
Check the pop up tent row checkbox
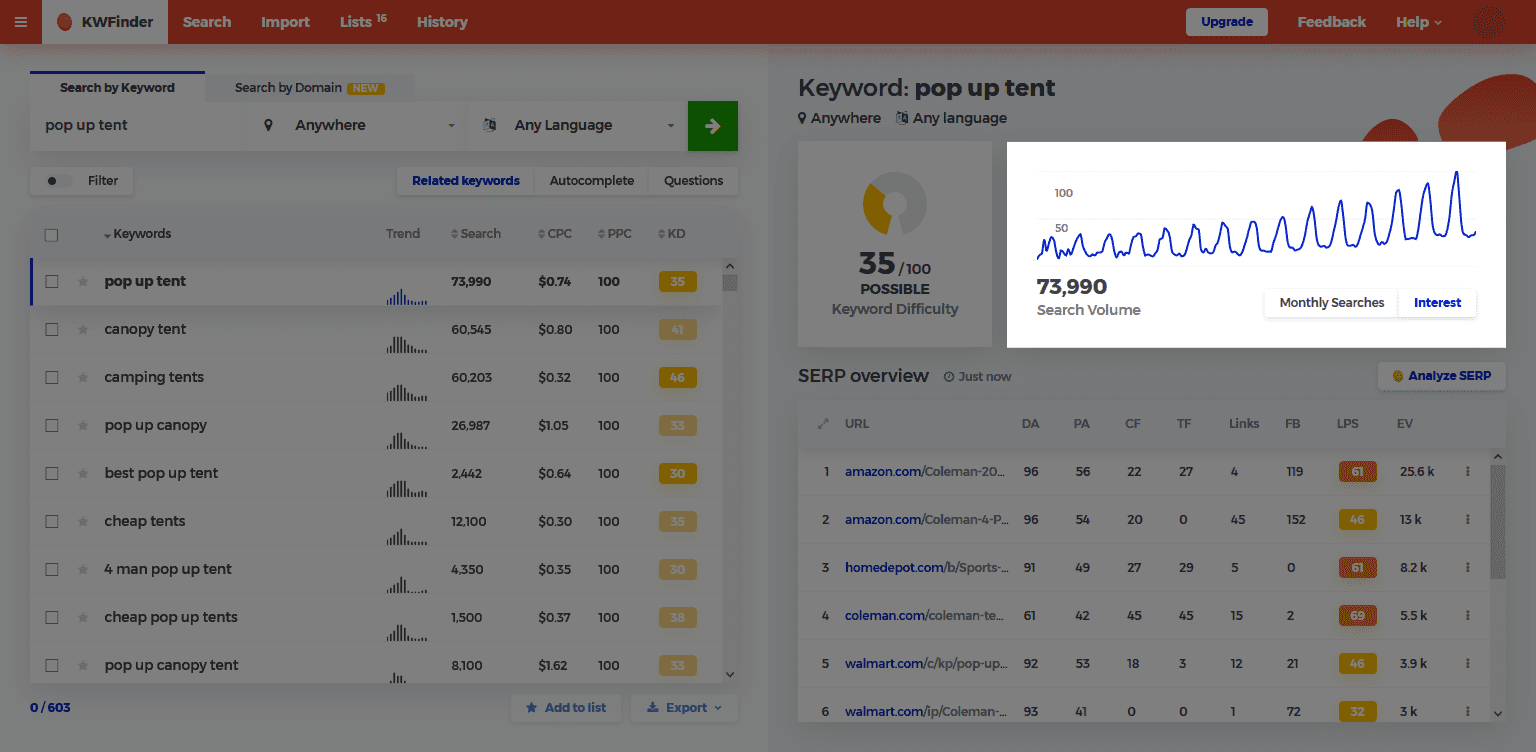(52, 282)
